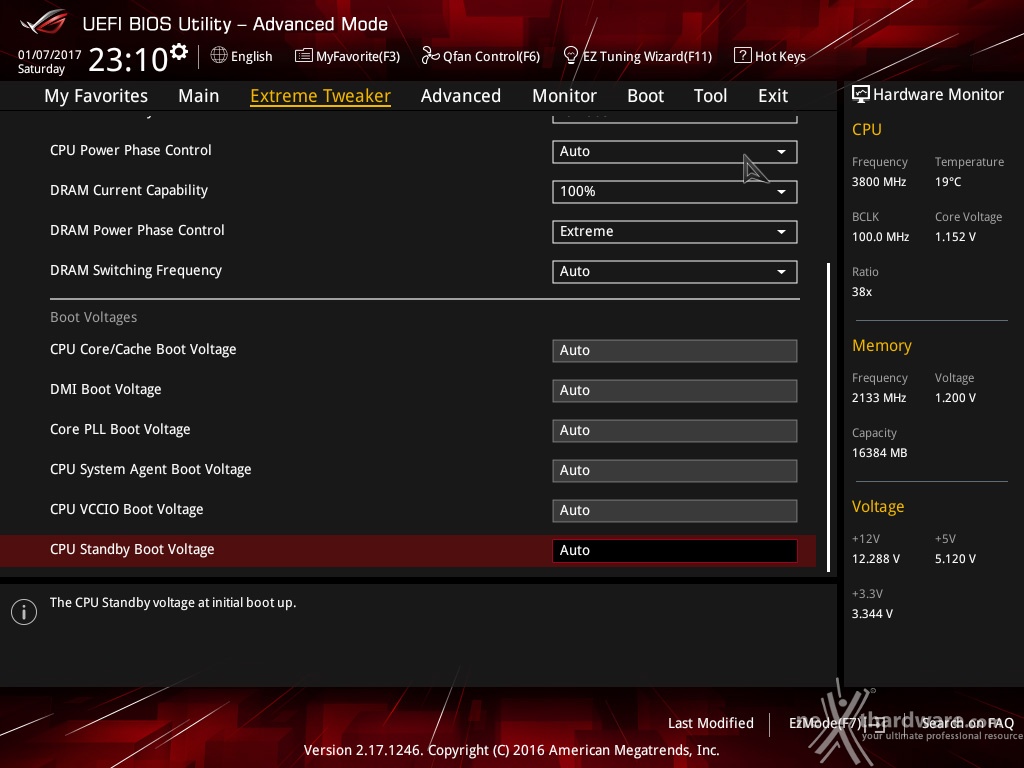
Task: Click DMI Boot Voltage input field
Action: (675, 391)
